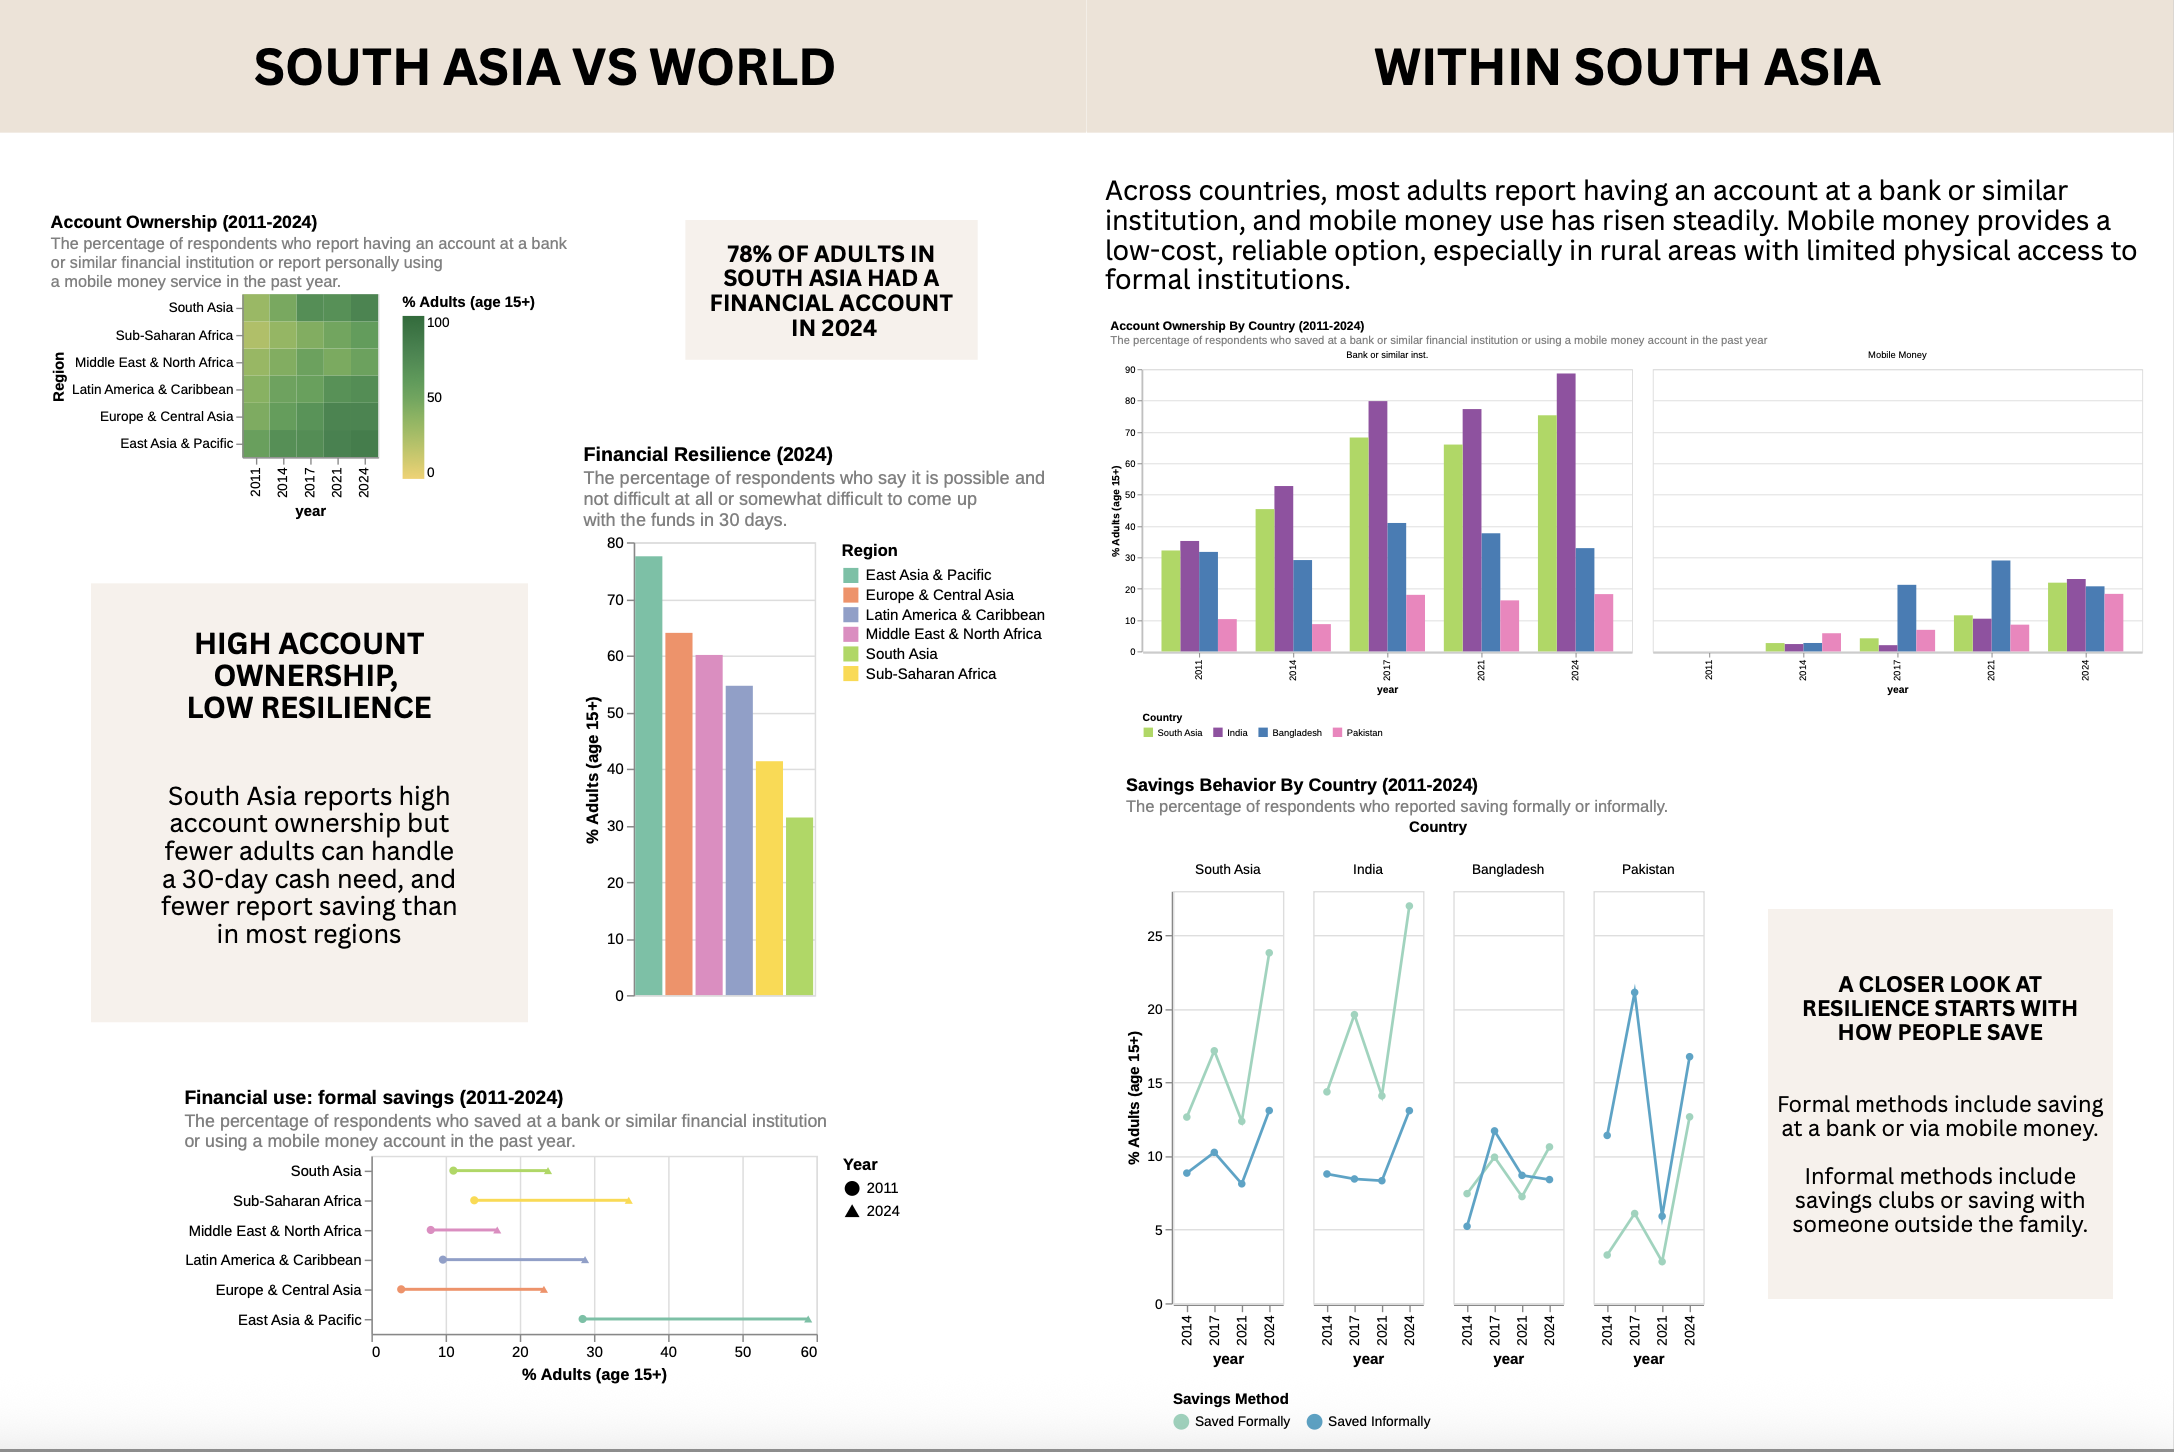The width and height of the screenshot is (2174, 1452).
Task: Click the India 2024 Saved Formally point
Action: 1409,907
